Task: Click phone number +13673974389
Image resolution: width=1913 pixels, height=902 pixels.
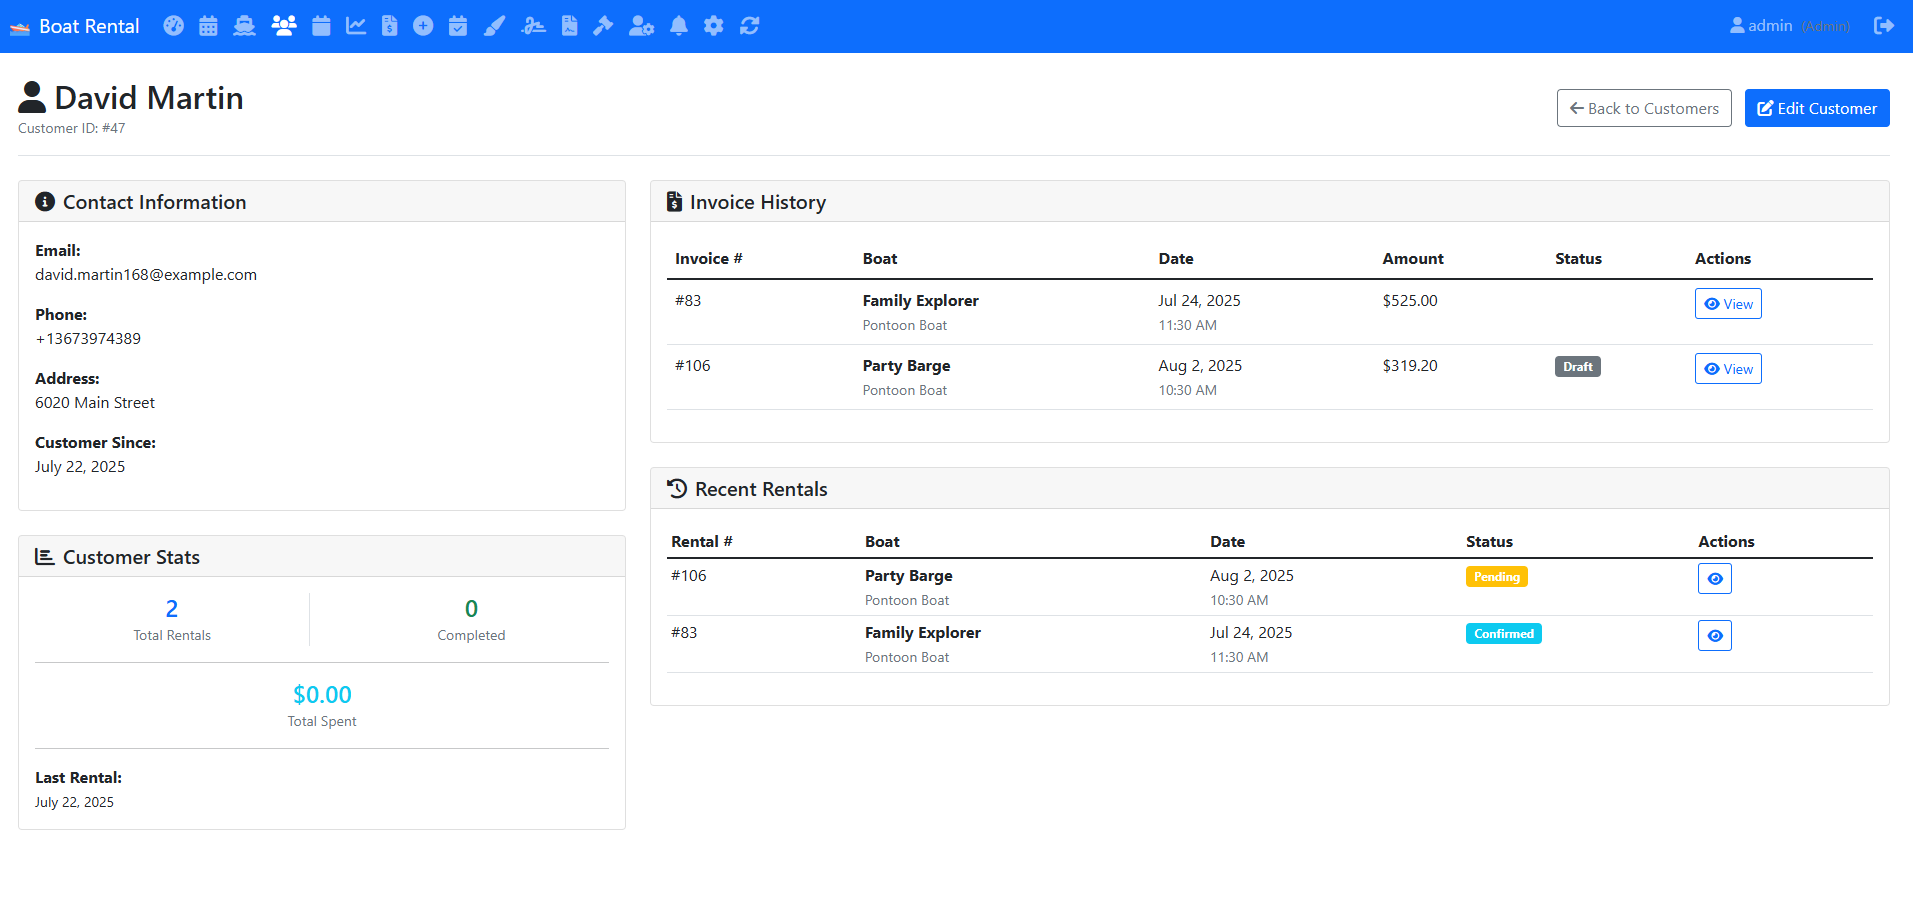Action: click(x=88, y=339)
